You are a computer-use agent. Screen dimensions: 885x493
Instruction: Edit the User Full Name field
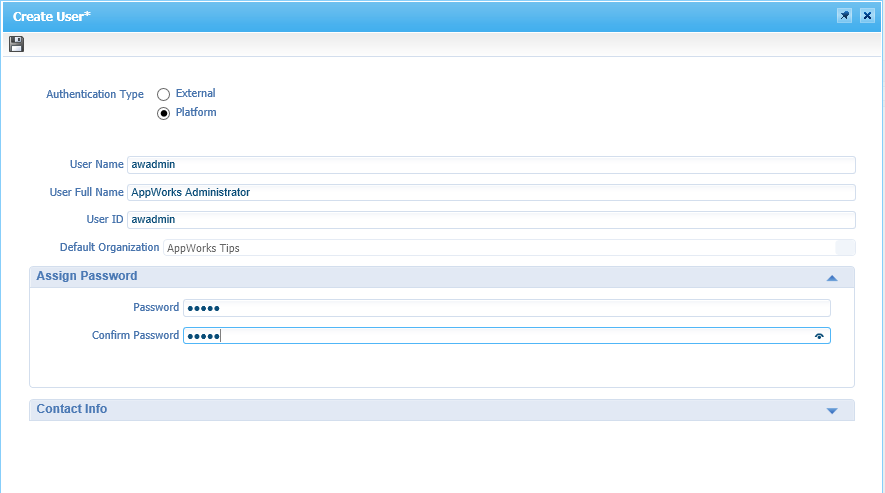click(491, 193)
